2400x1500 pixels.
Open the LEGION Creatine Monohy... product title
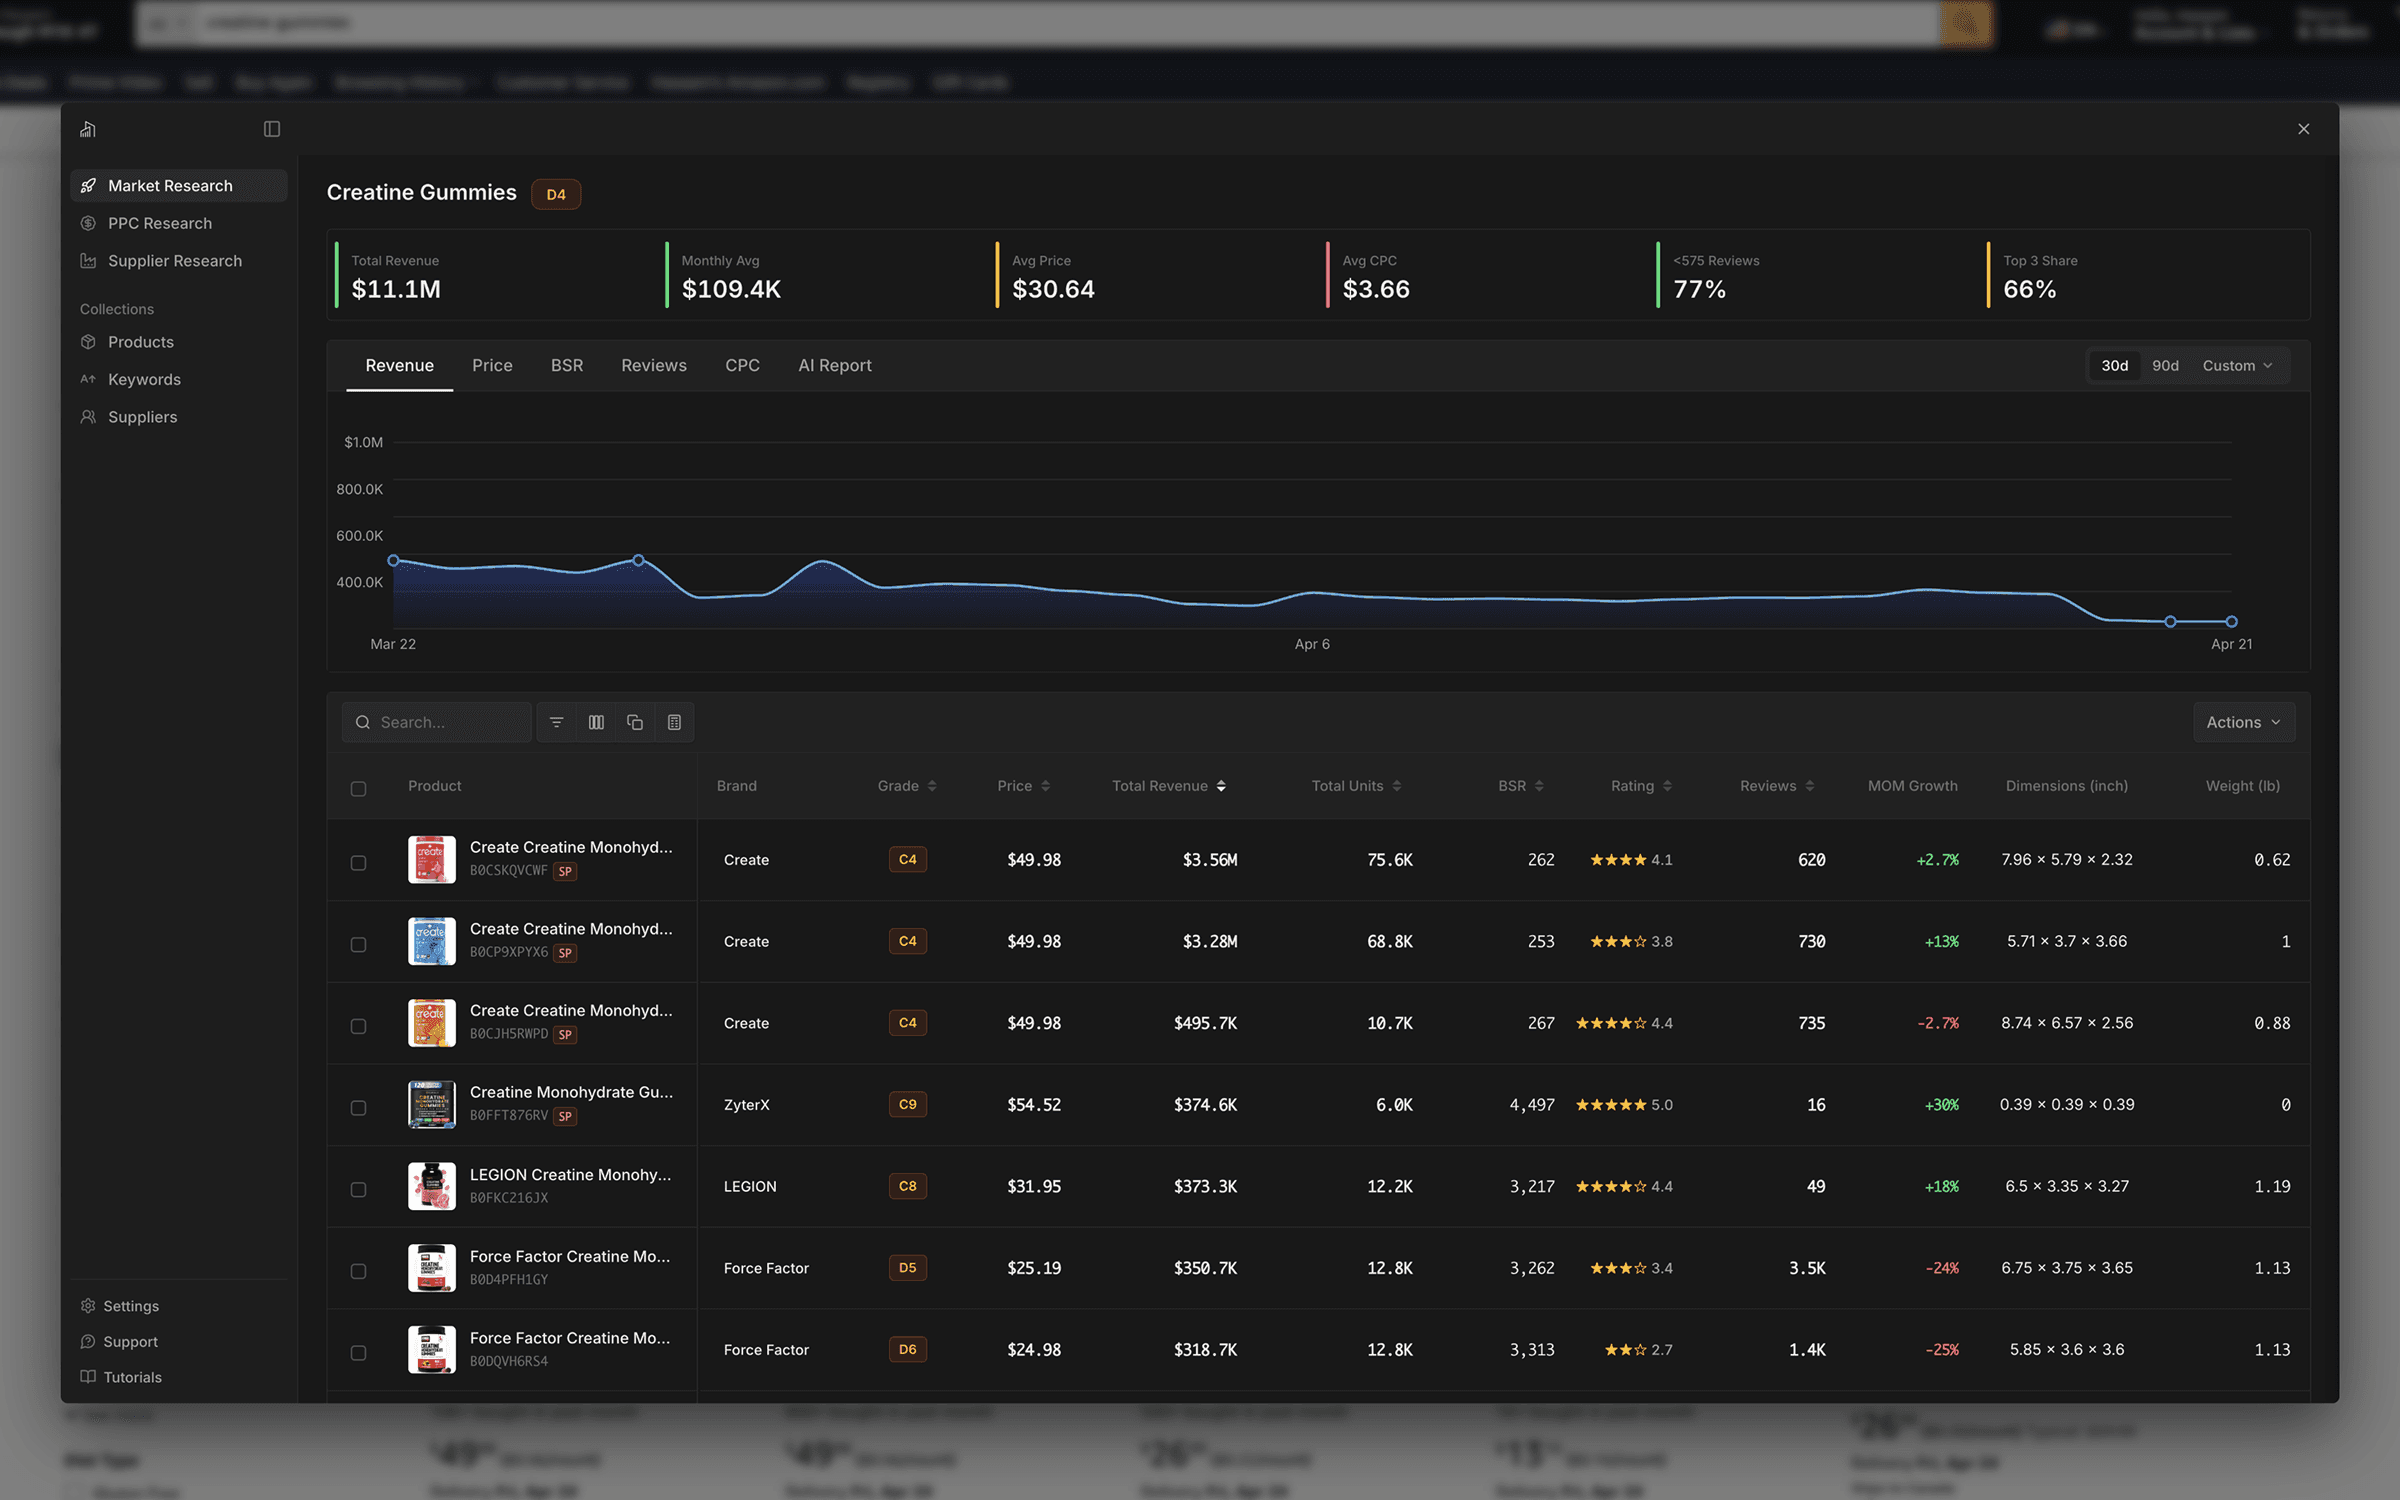coord(571,1175)
